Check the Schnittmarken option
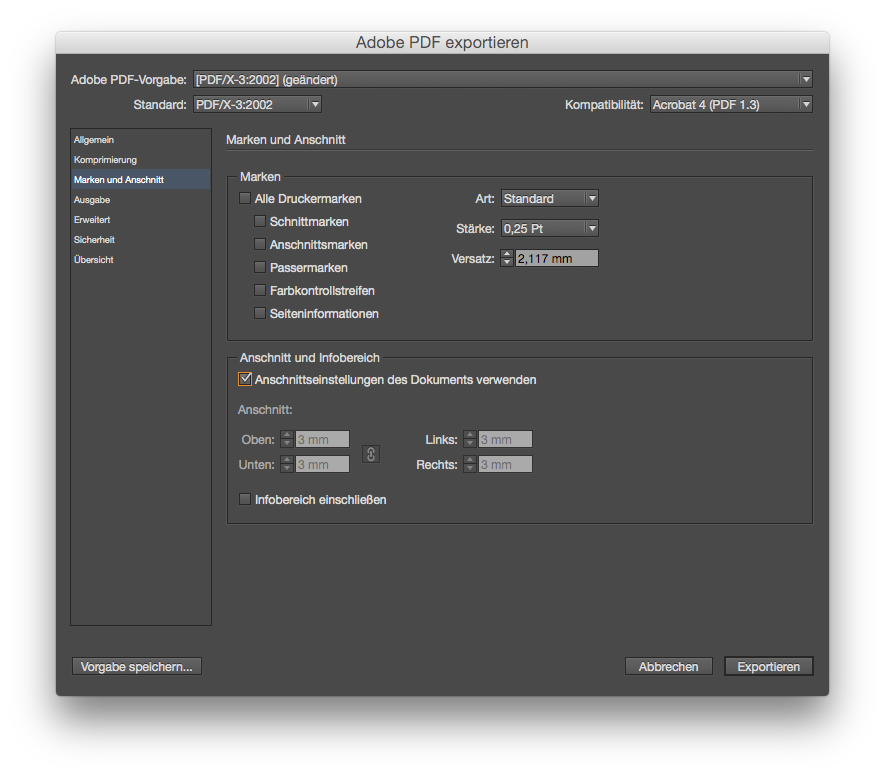This screenshot has height=776, width=885. tap(260, 221)
